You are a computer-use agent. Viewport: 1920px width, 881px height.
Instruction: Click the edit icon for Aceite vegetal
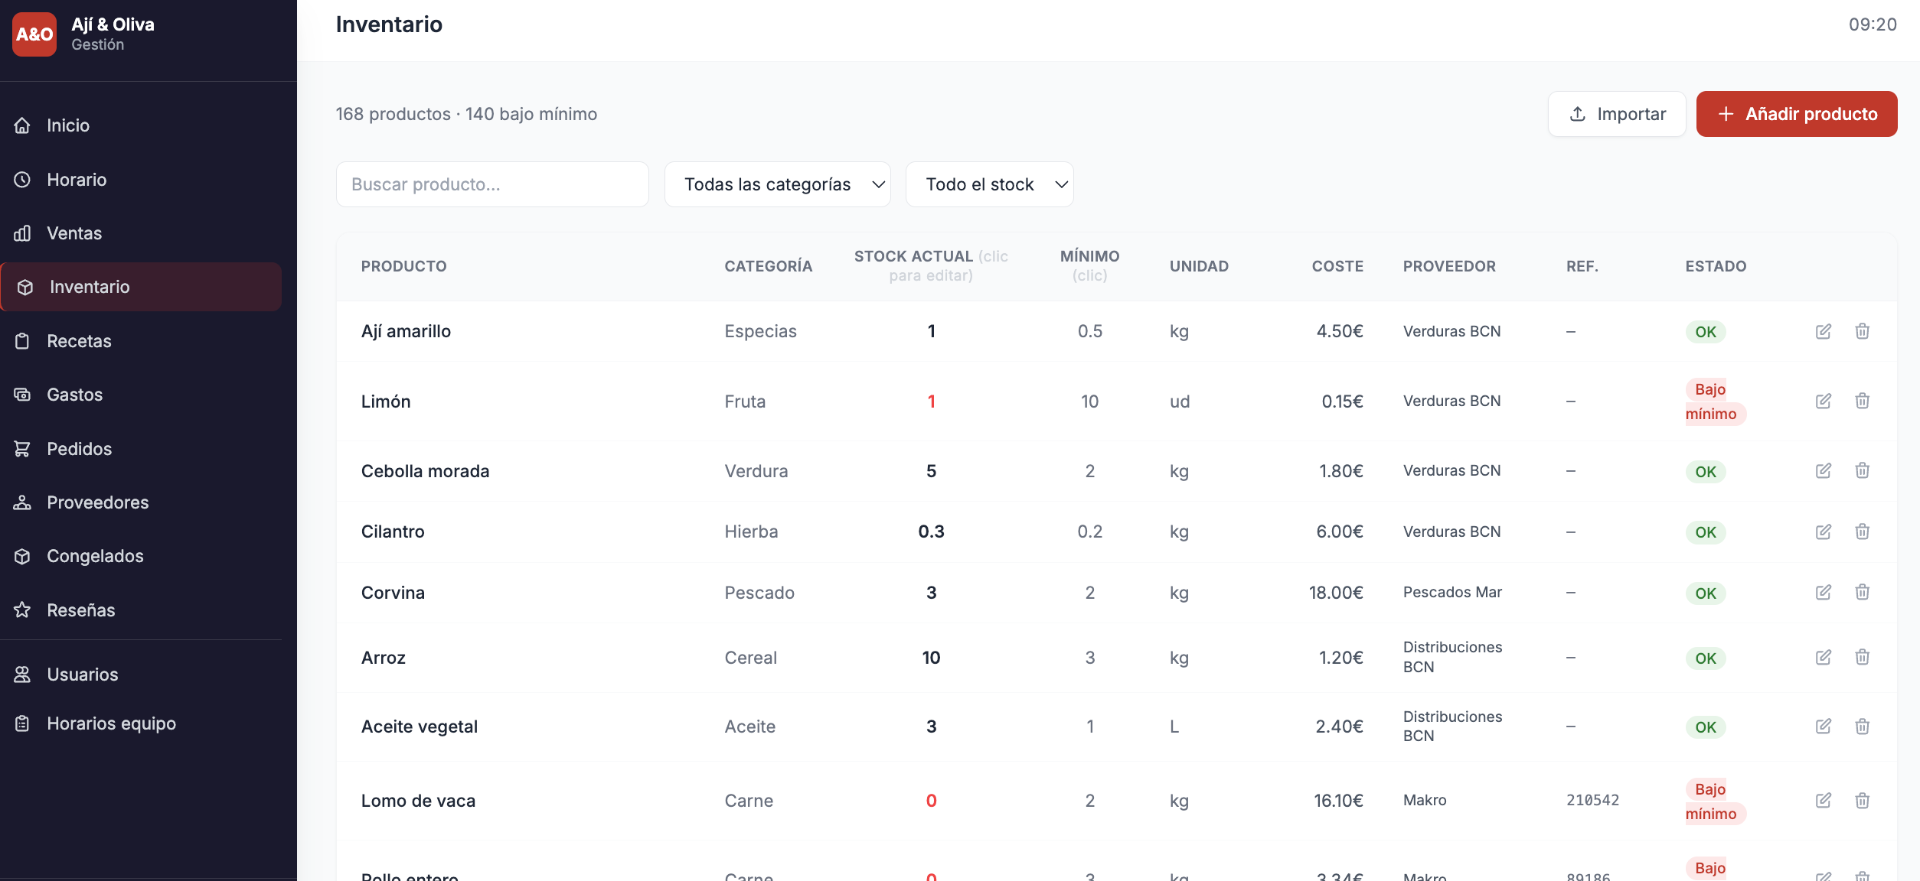coord(1823,726)
